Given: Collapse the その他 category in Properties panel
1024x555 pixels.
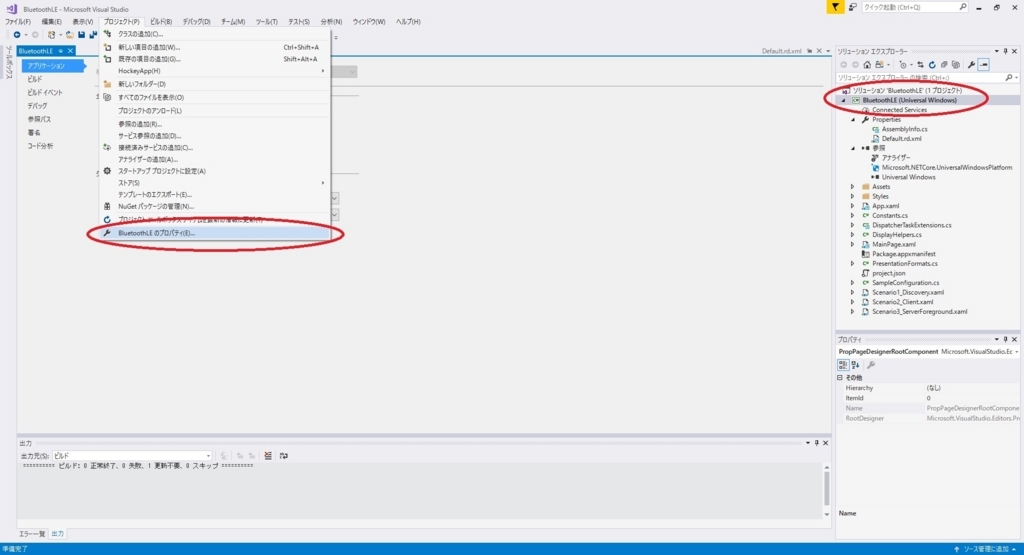Looking at the screenshot, I should pos(840,378).
